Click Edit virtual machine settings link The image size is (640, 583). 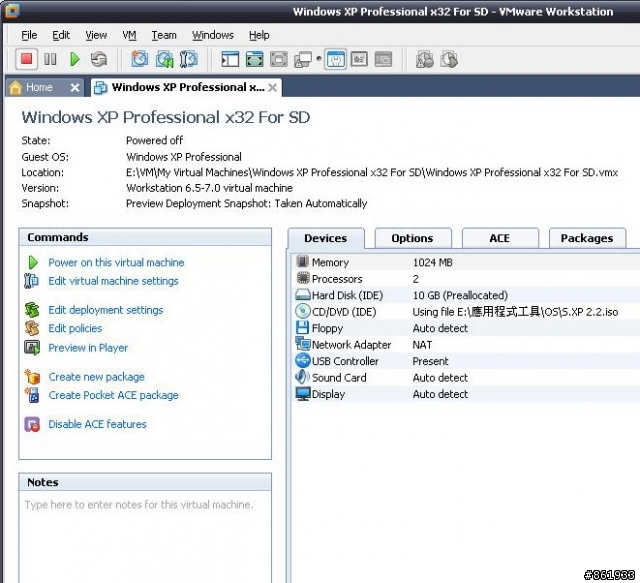click(113, 281)
